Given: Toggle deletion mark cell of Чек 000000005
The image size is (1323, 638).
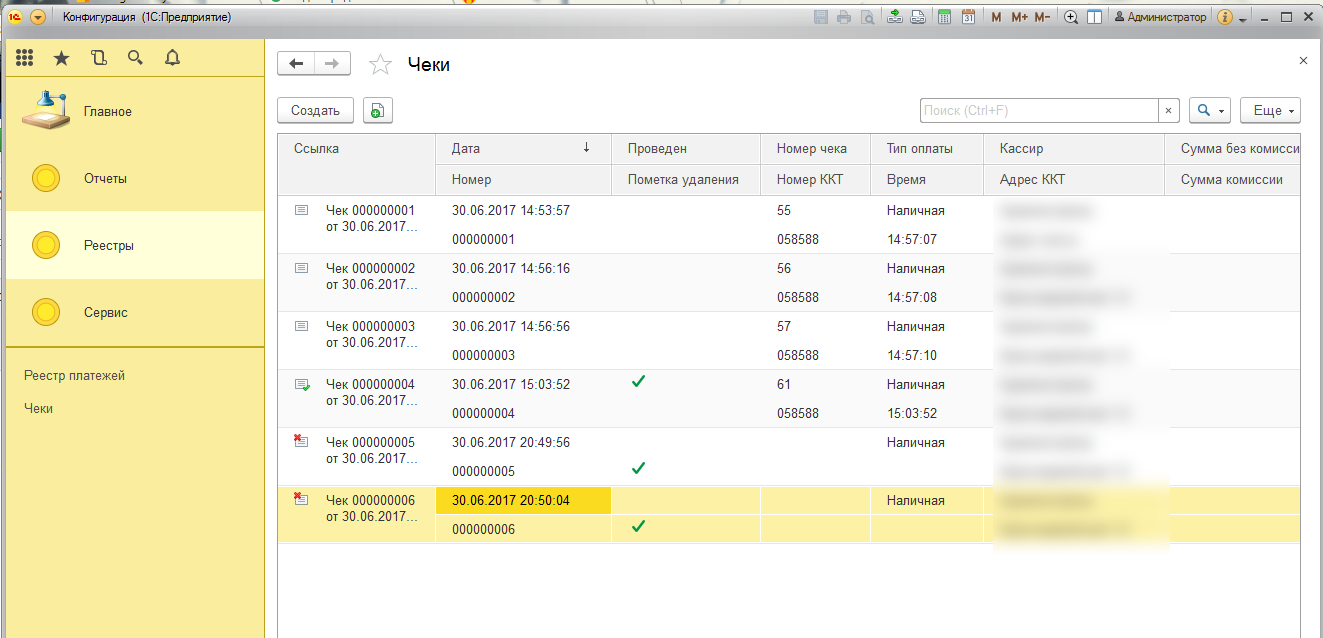Looking at the screenshot, I should click(638, 469).
